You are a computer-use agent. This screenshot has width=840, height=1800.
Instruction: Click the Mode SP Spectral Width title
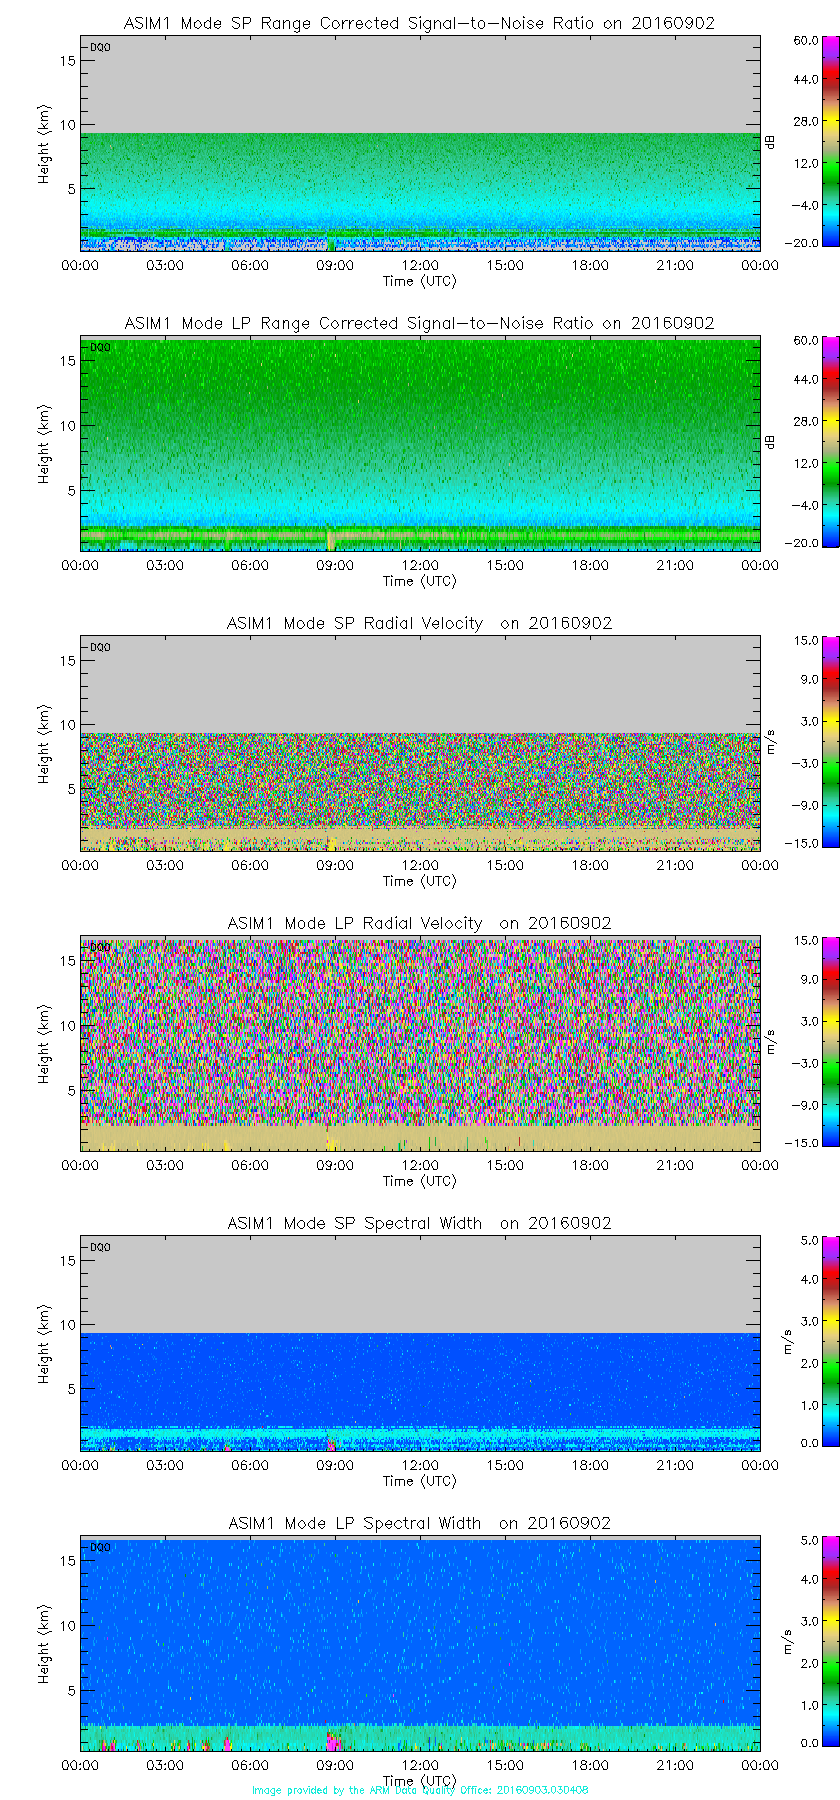click(419, 1223)
